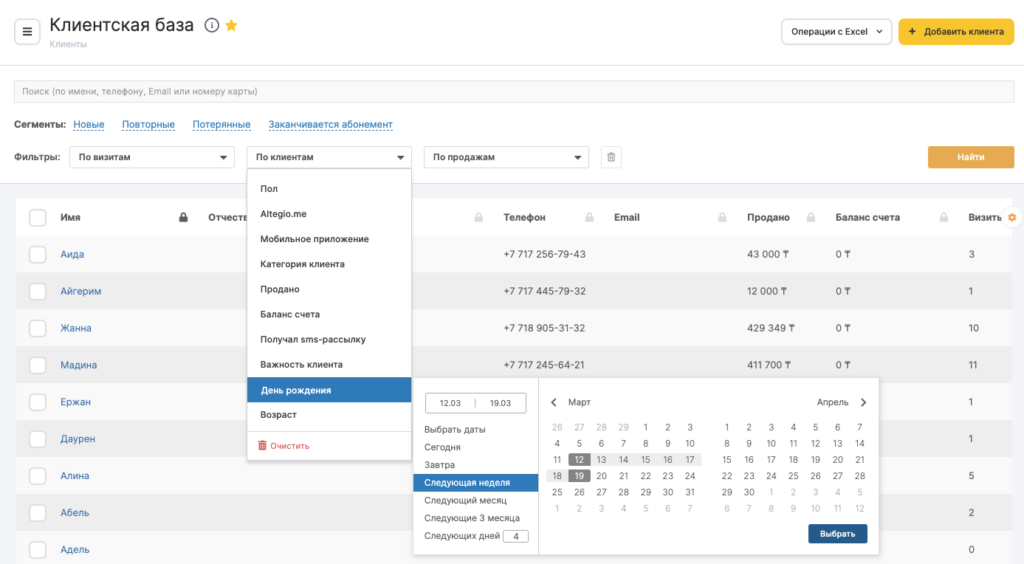The height and width of the screenshot is (564, 1024).
Task: Click the info icon beside Клиентская база
Action: [211, 26]
